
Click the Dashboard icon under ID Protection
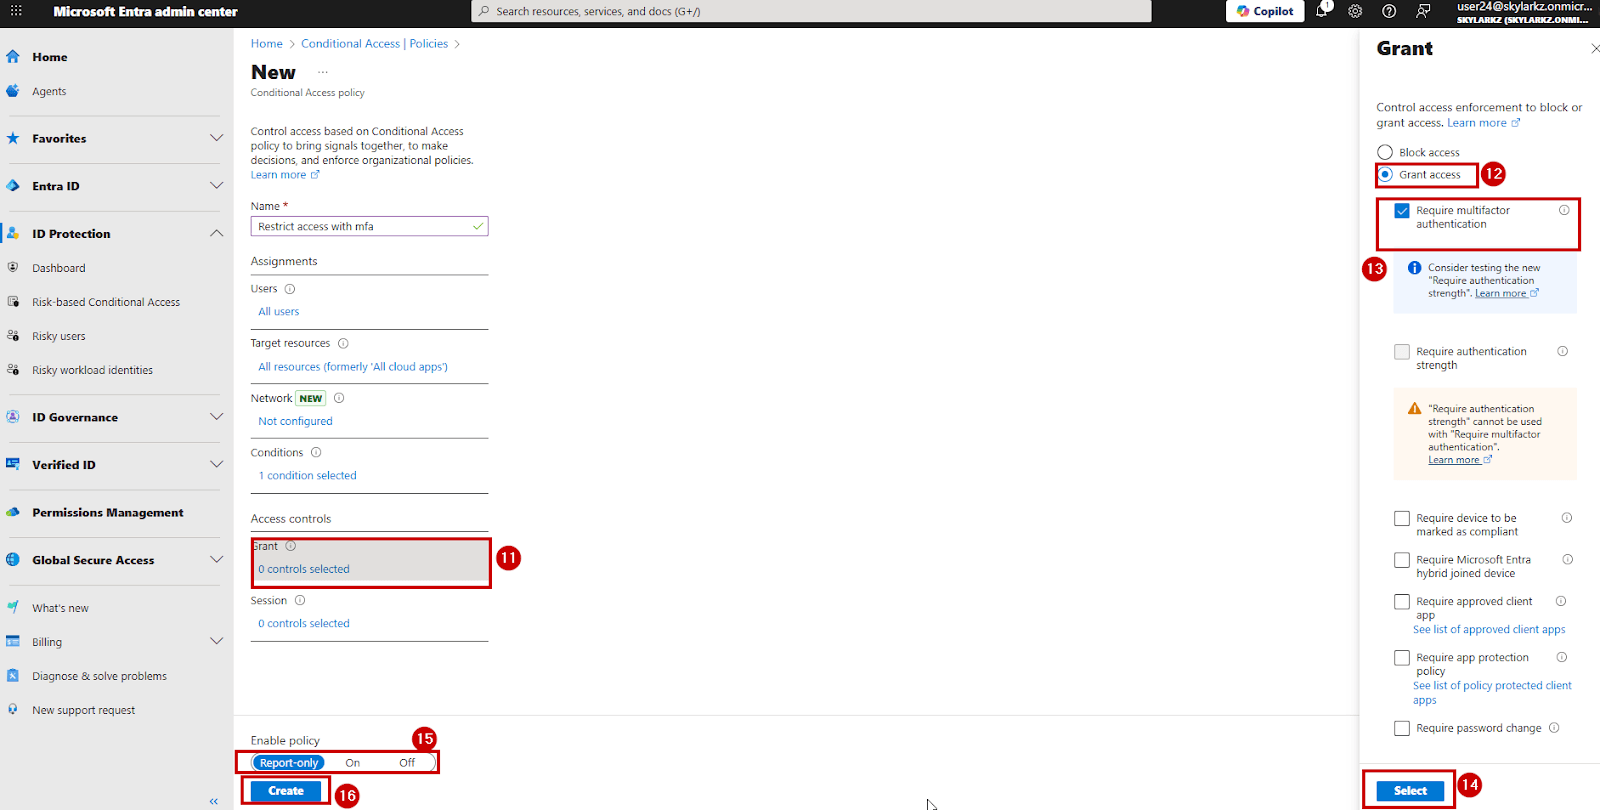(x=13, y=268)
